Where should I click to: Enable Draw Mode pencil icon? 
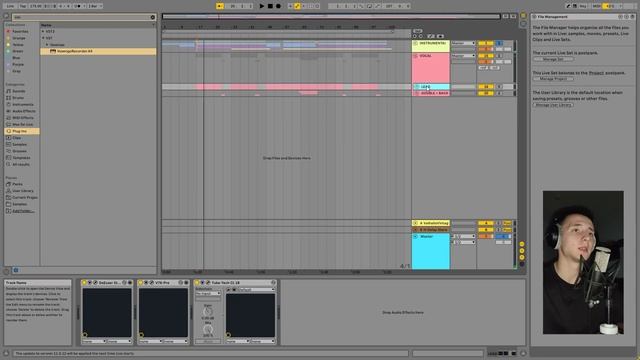pos(568,6)
